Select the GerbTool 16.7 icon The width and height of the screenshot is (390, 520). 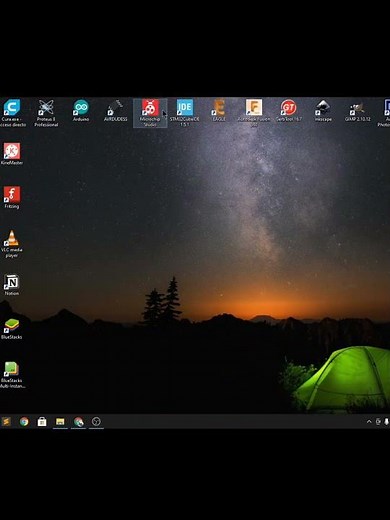[288, 110]
